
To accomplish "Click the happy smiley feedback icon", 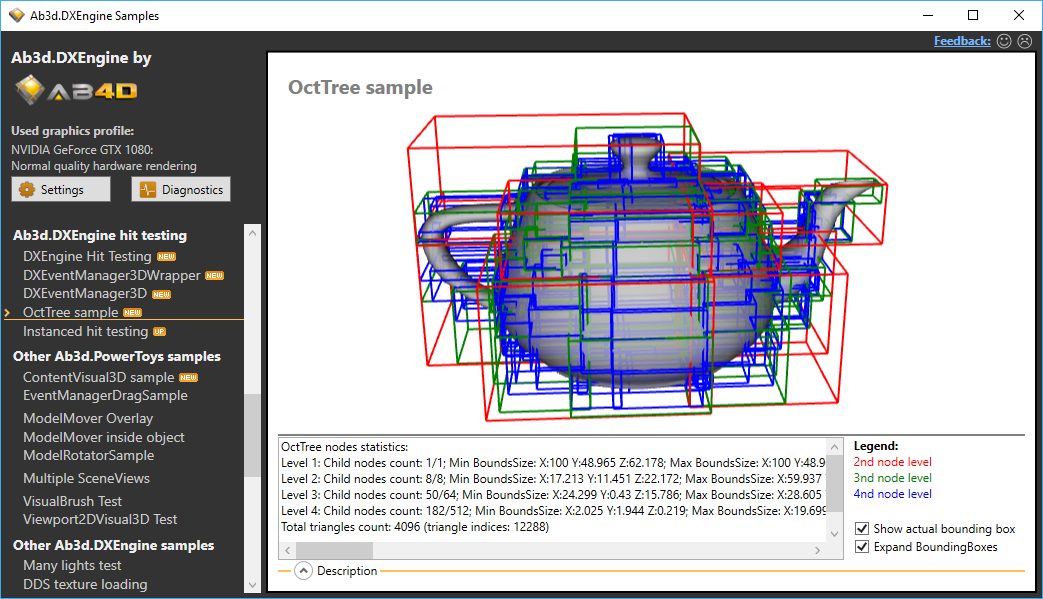I will click(x=1004, y=41).
